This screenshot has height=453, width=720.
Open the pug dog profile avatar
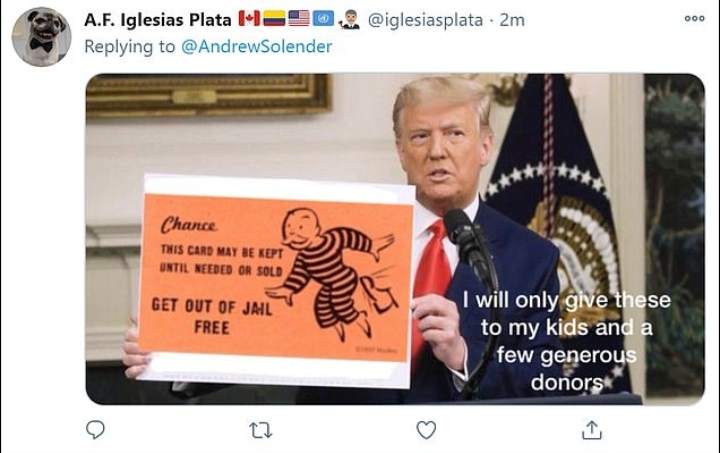[41, 37]
